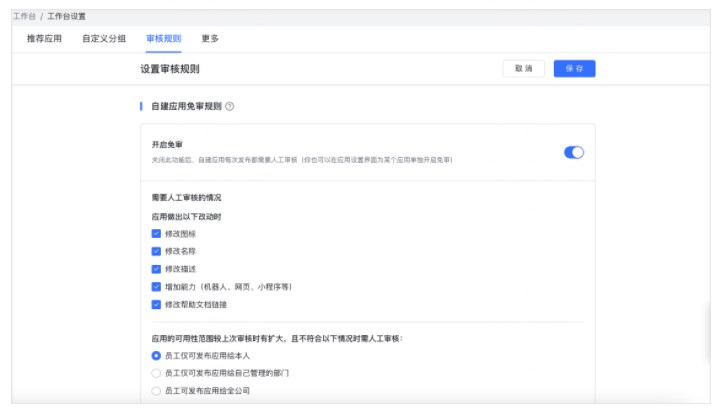Click the 修改帮助文档链接 label text

pos(196,304)
